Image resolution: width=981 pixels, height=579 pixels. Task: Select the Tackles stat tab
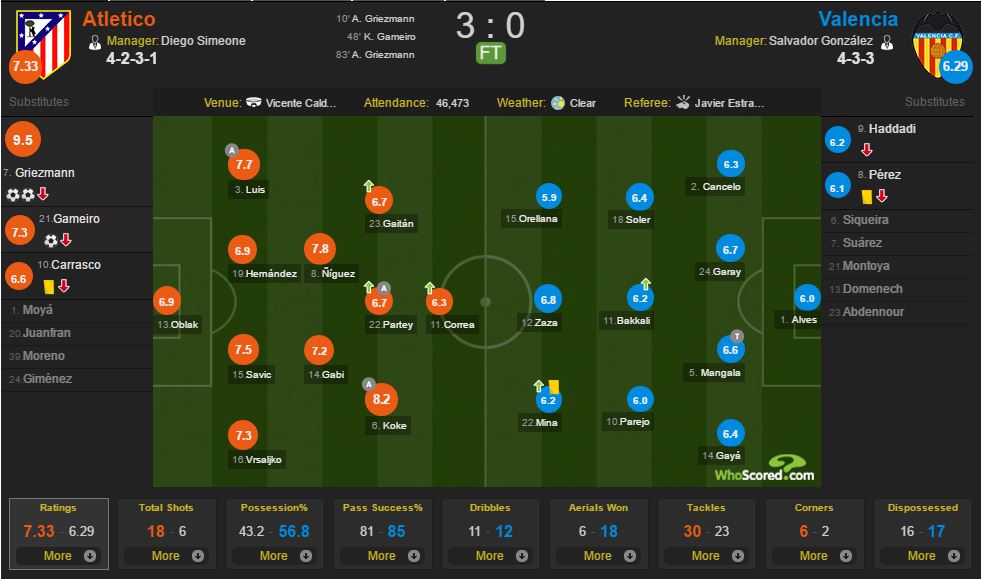[706, 533]
